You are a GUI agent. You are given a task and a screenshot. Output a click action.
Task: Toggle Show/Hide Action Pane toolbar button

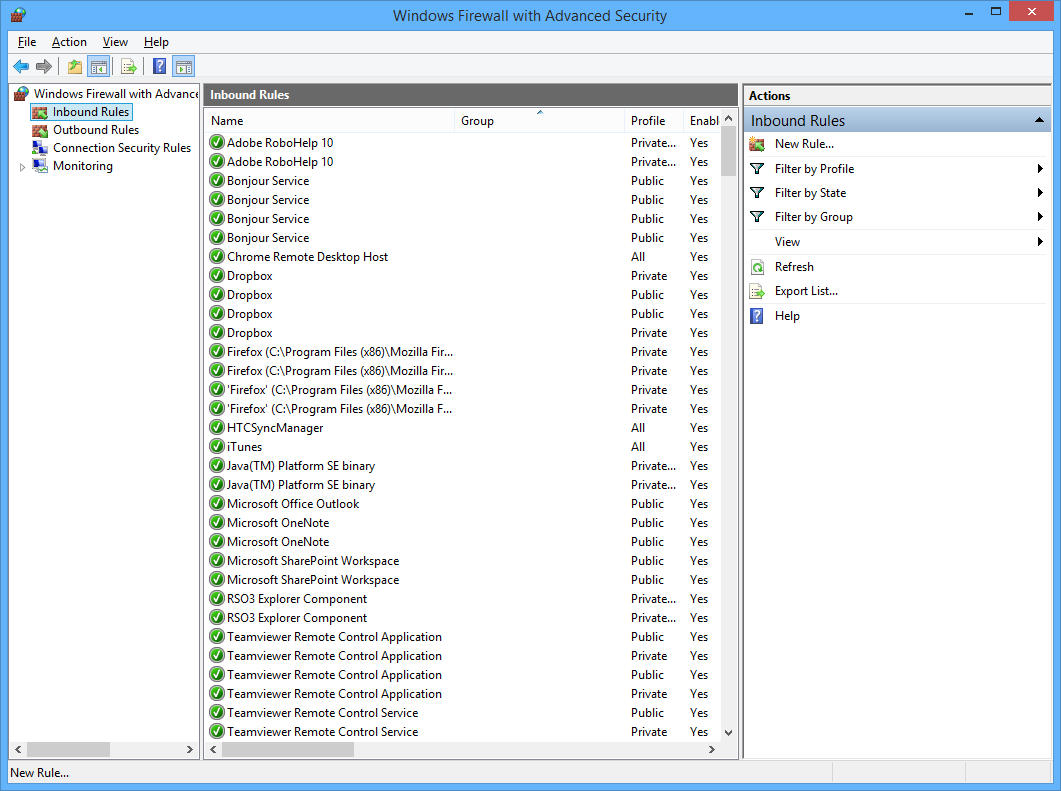coord(183,67)
